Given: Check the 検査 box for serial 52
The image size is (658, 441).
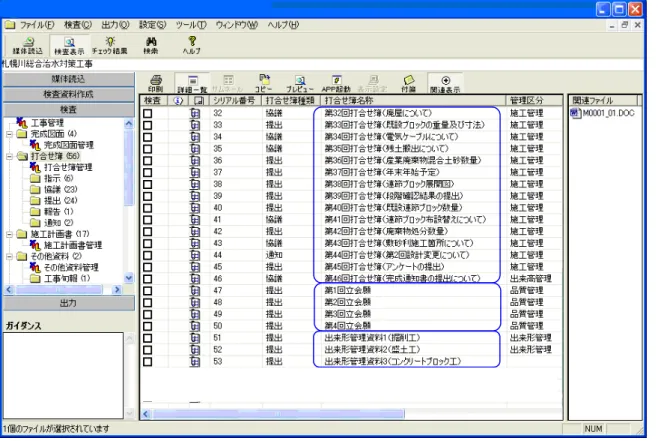Looking at the screenshot, I should (148, 350).
